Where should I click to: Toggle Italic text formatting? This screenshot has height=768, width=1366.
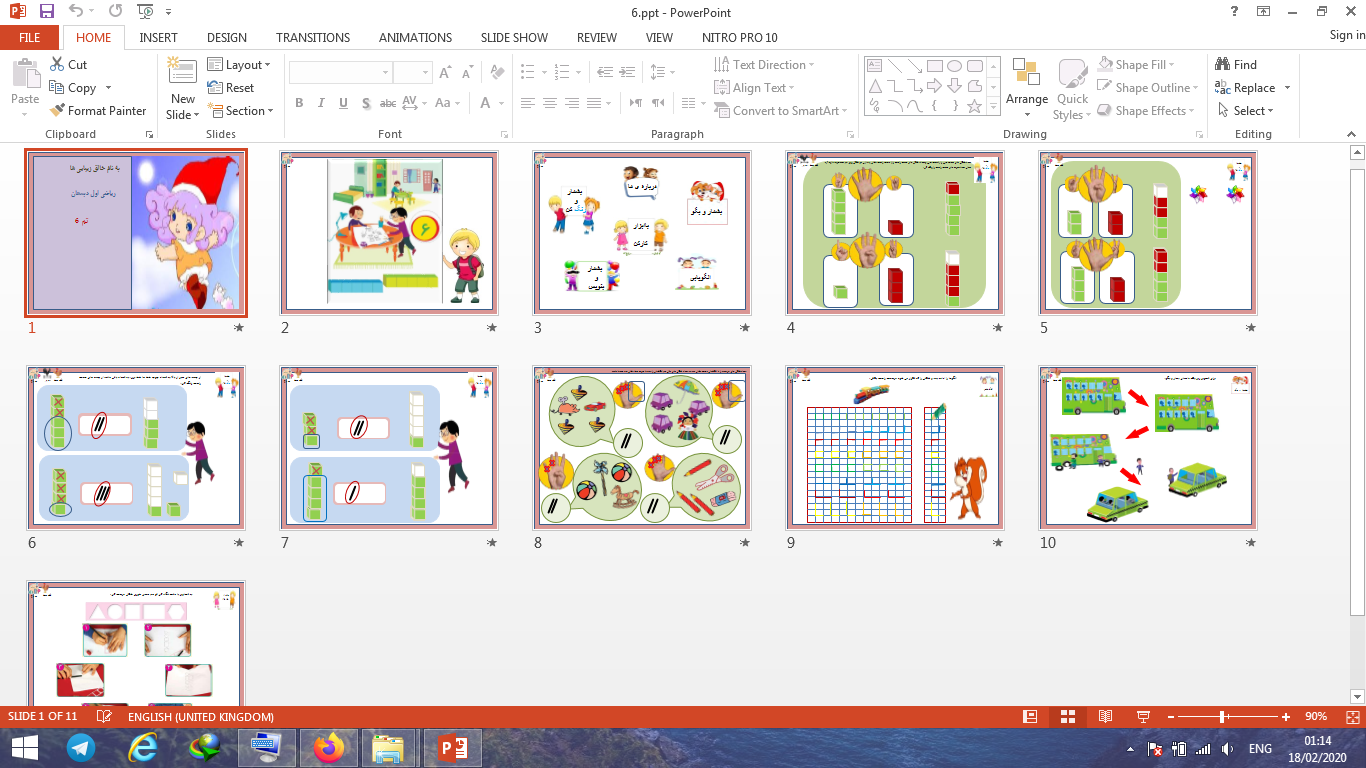[321, 103]
